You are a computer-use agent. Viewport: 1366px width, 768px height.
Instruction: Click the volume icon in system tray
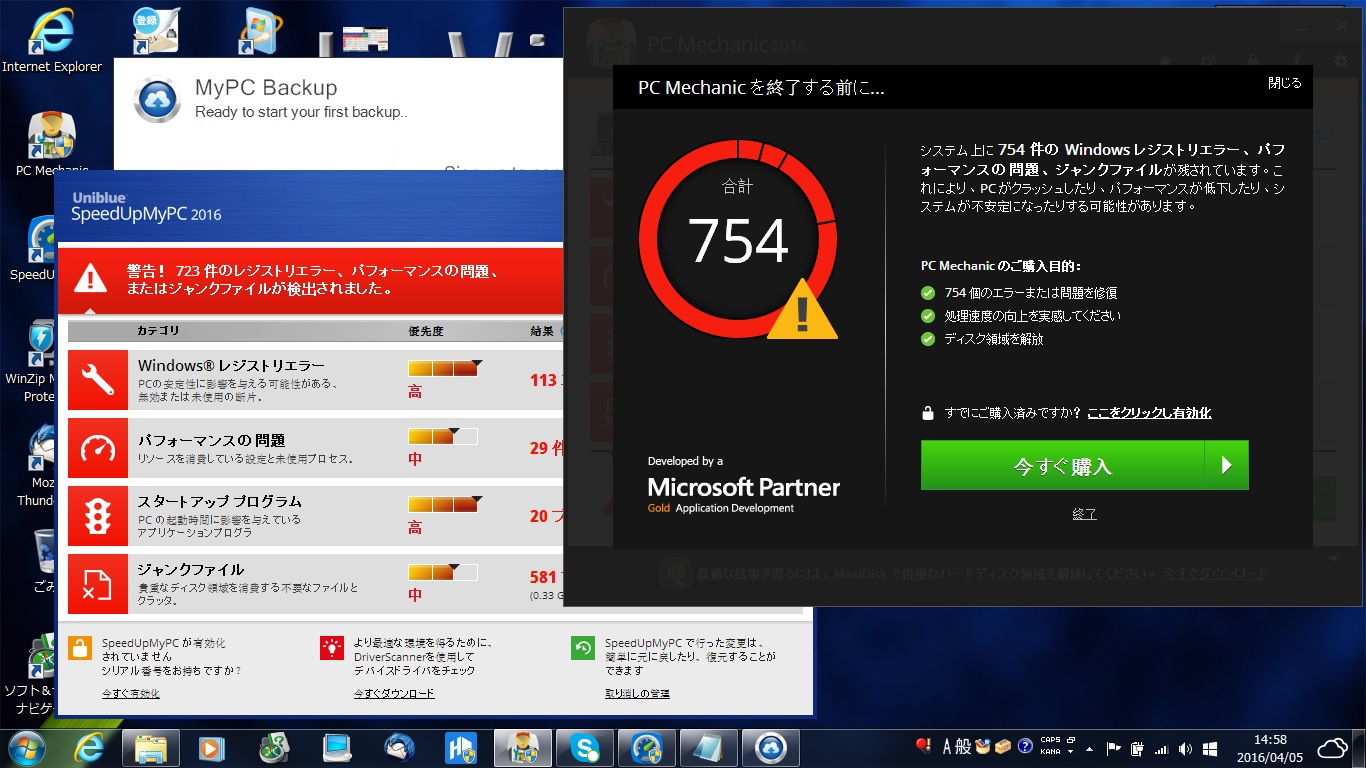click(1185, 748)
